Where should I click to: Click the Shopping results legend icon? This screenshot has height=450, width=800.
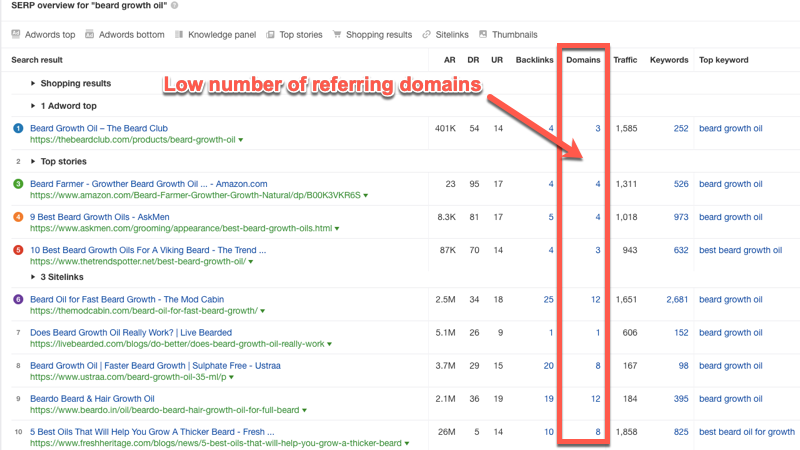pyautogui.click(x=336, y=35)
